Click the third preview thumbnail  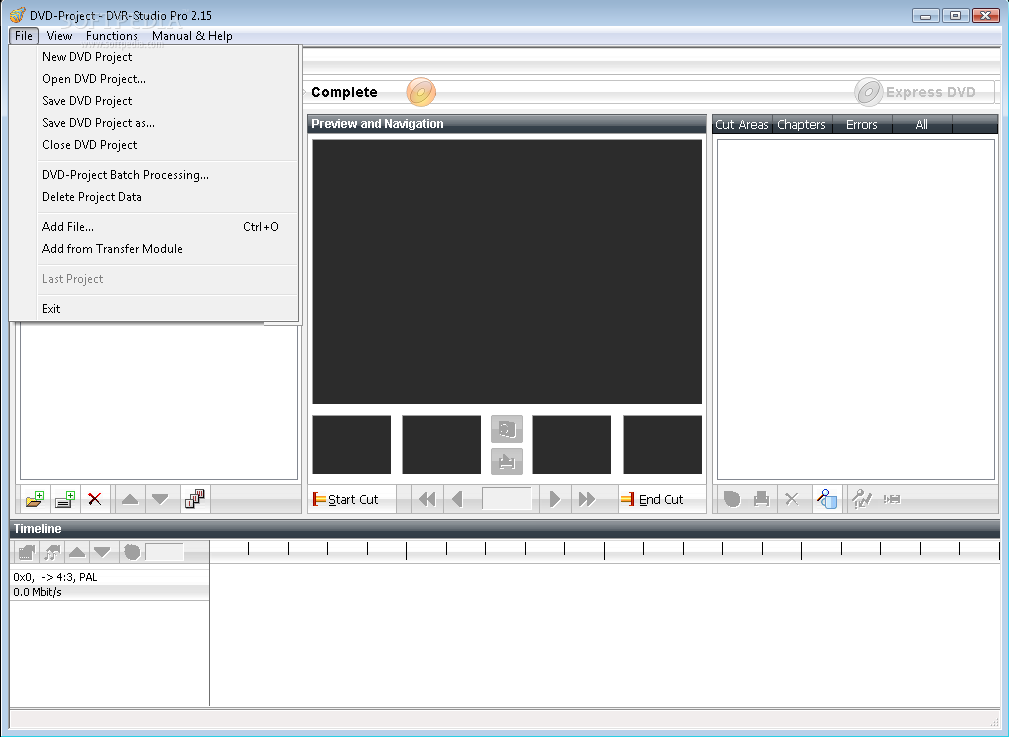click(571, 445)
